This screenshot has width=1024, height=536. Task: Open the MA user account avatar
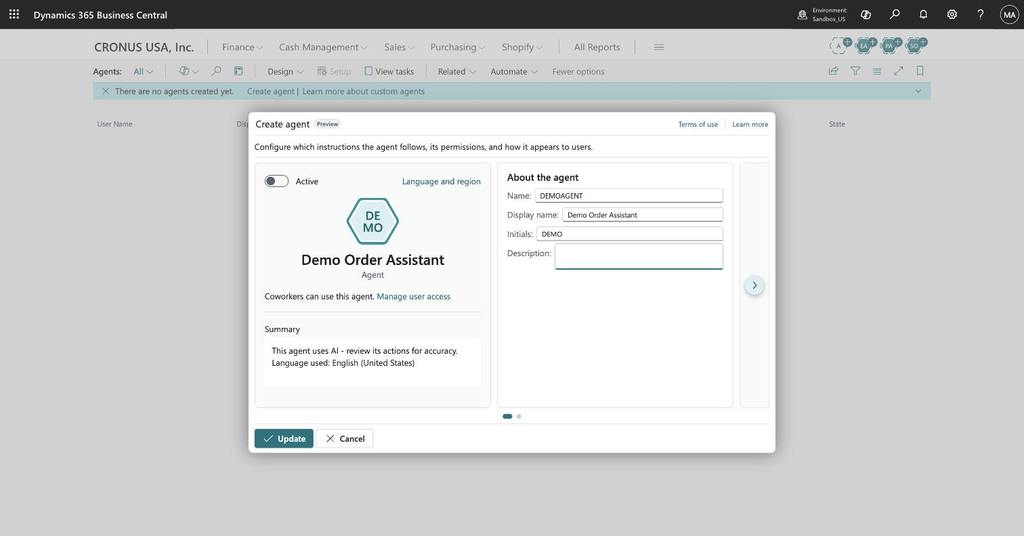pyautogui.click(x=1009, y=14)
